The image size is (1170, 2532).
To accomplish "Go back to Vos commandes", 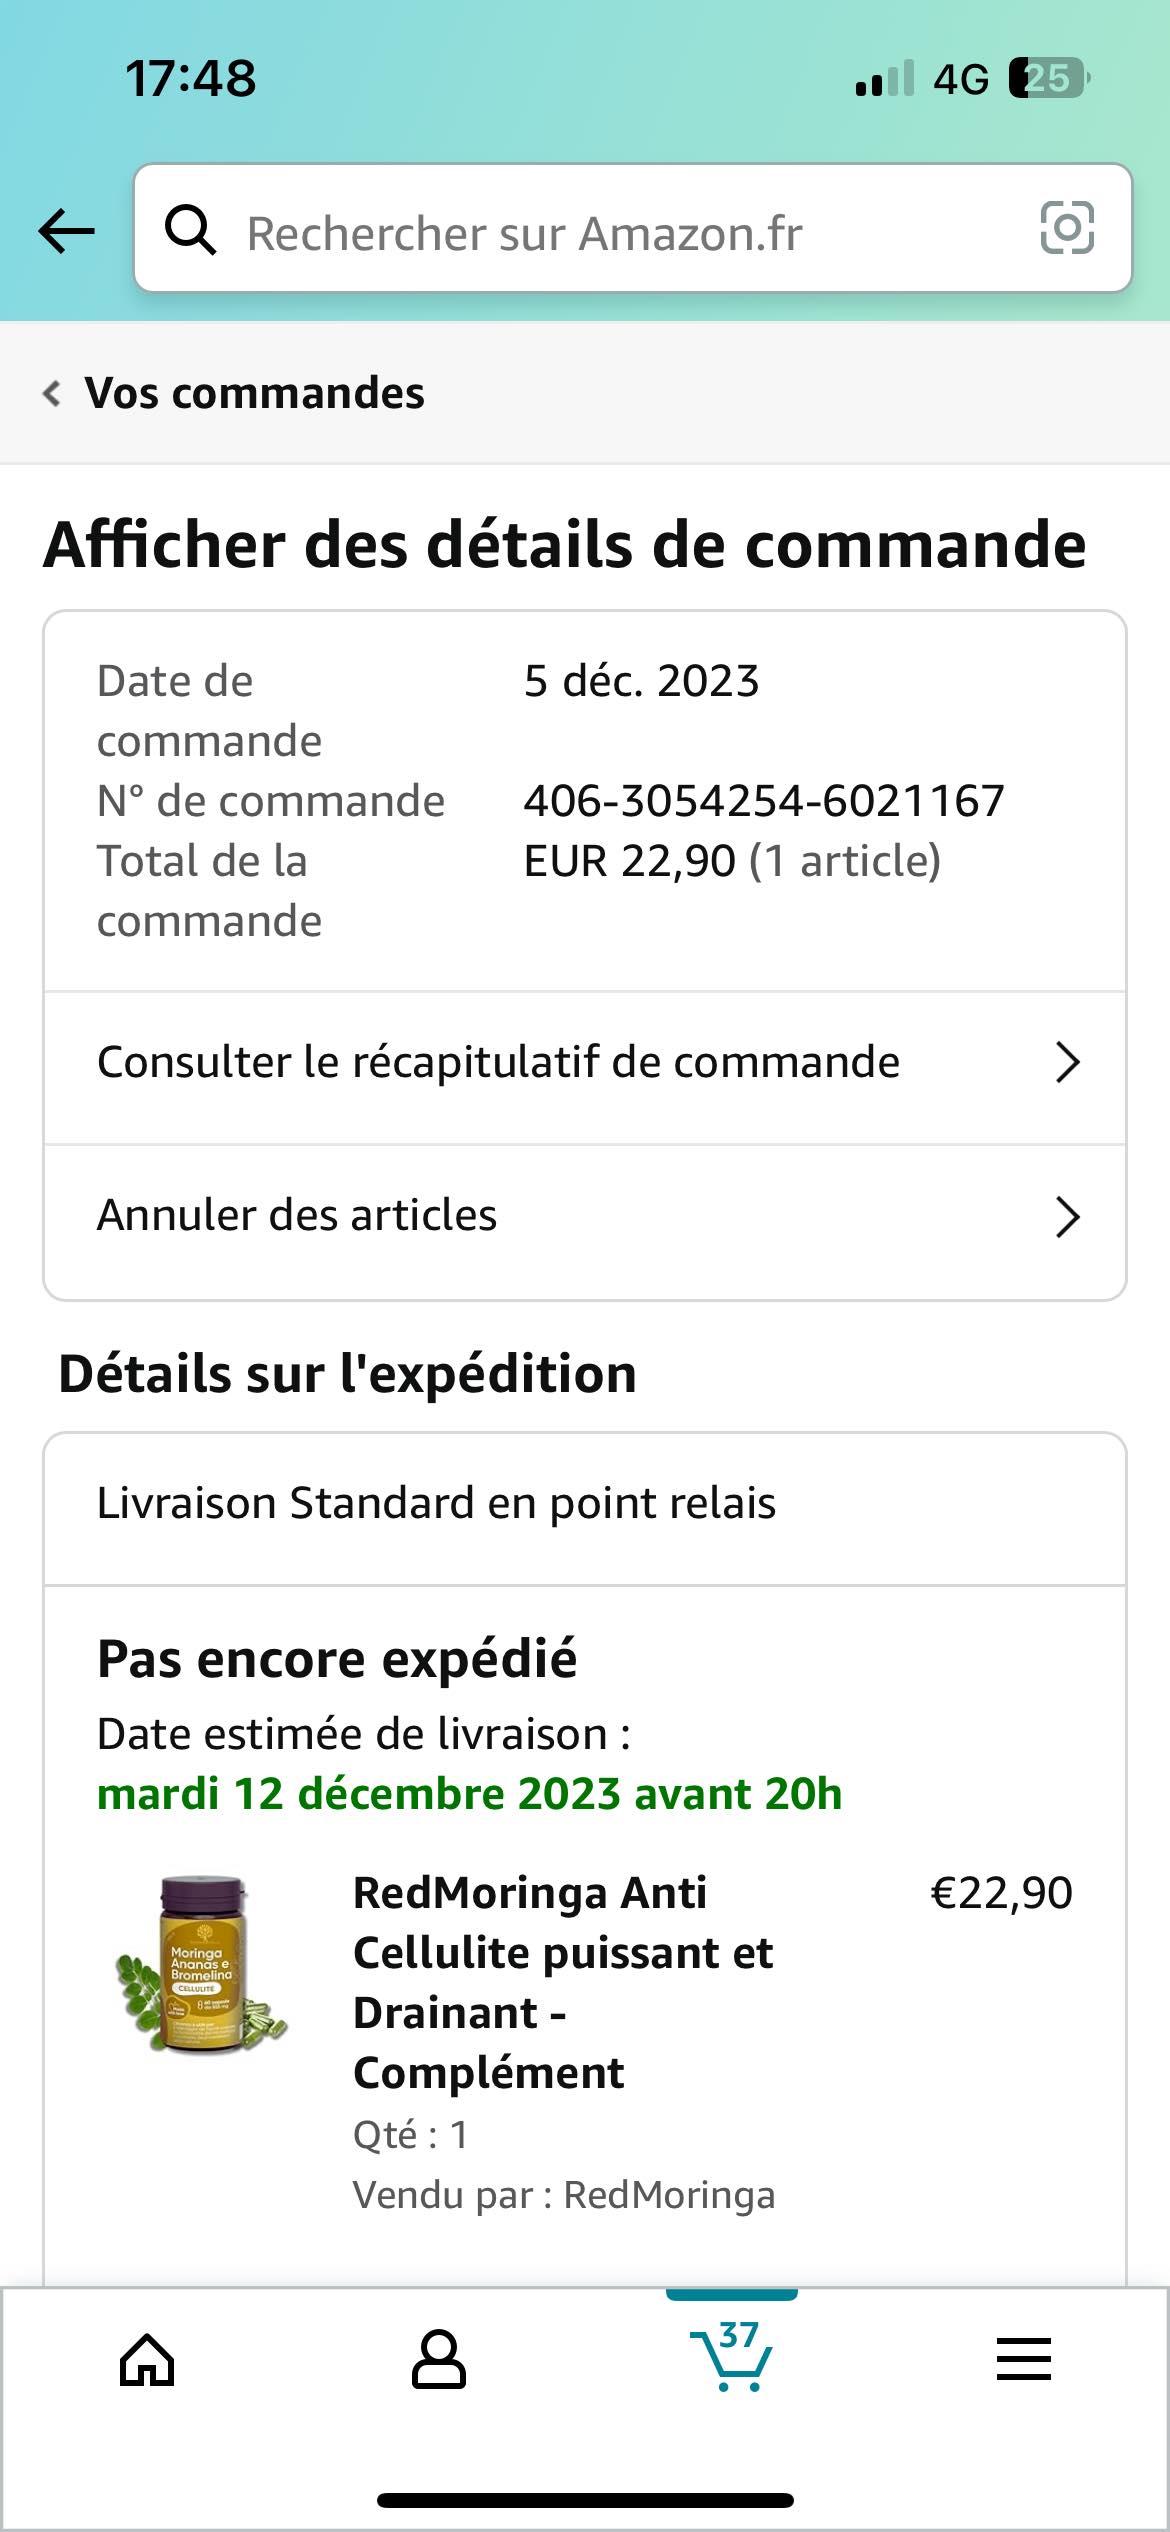I will (254, 393).
